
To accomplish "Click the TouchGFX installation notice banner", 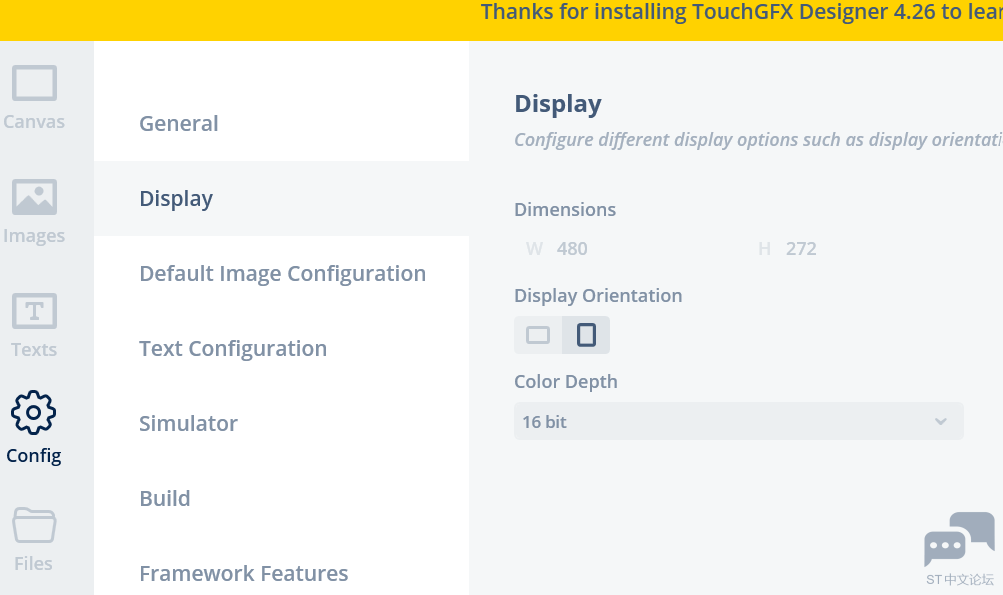I will point(502,20).
